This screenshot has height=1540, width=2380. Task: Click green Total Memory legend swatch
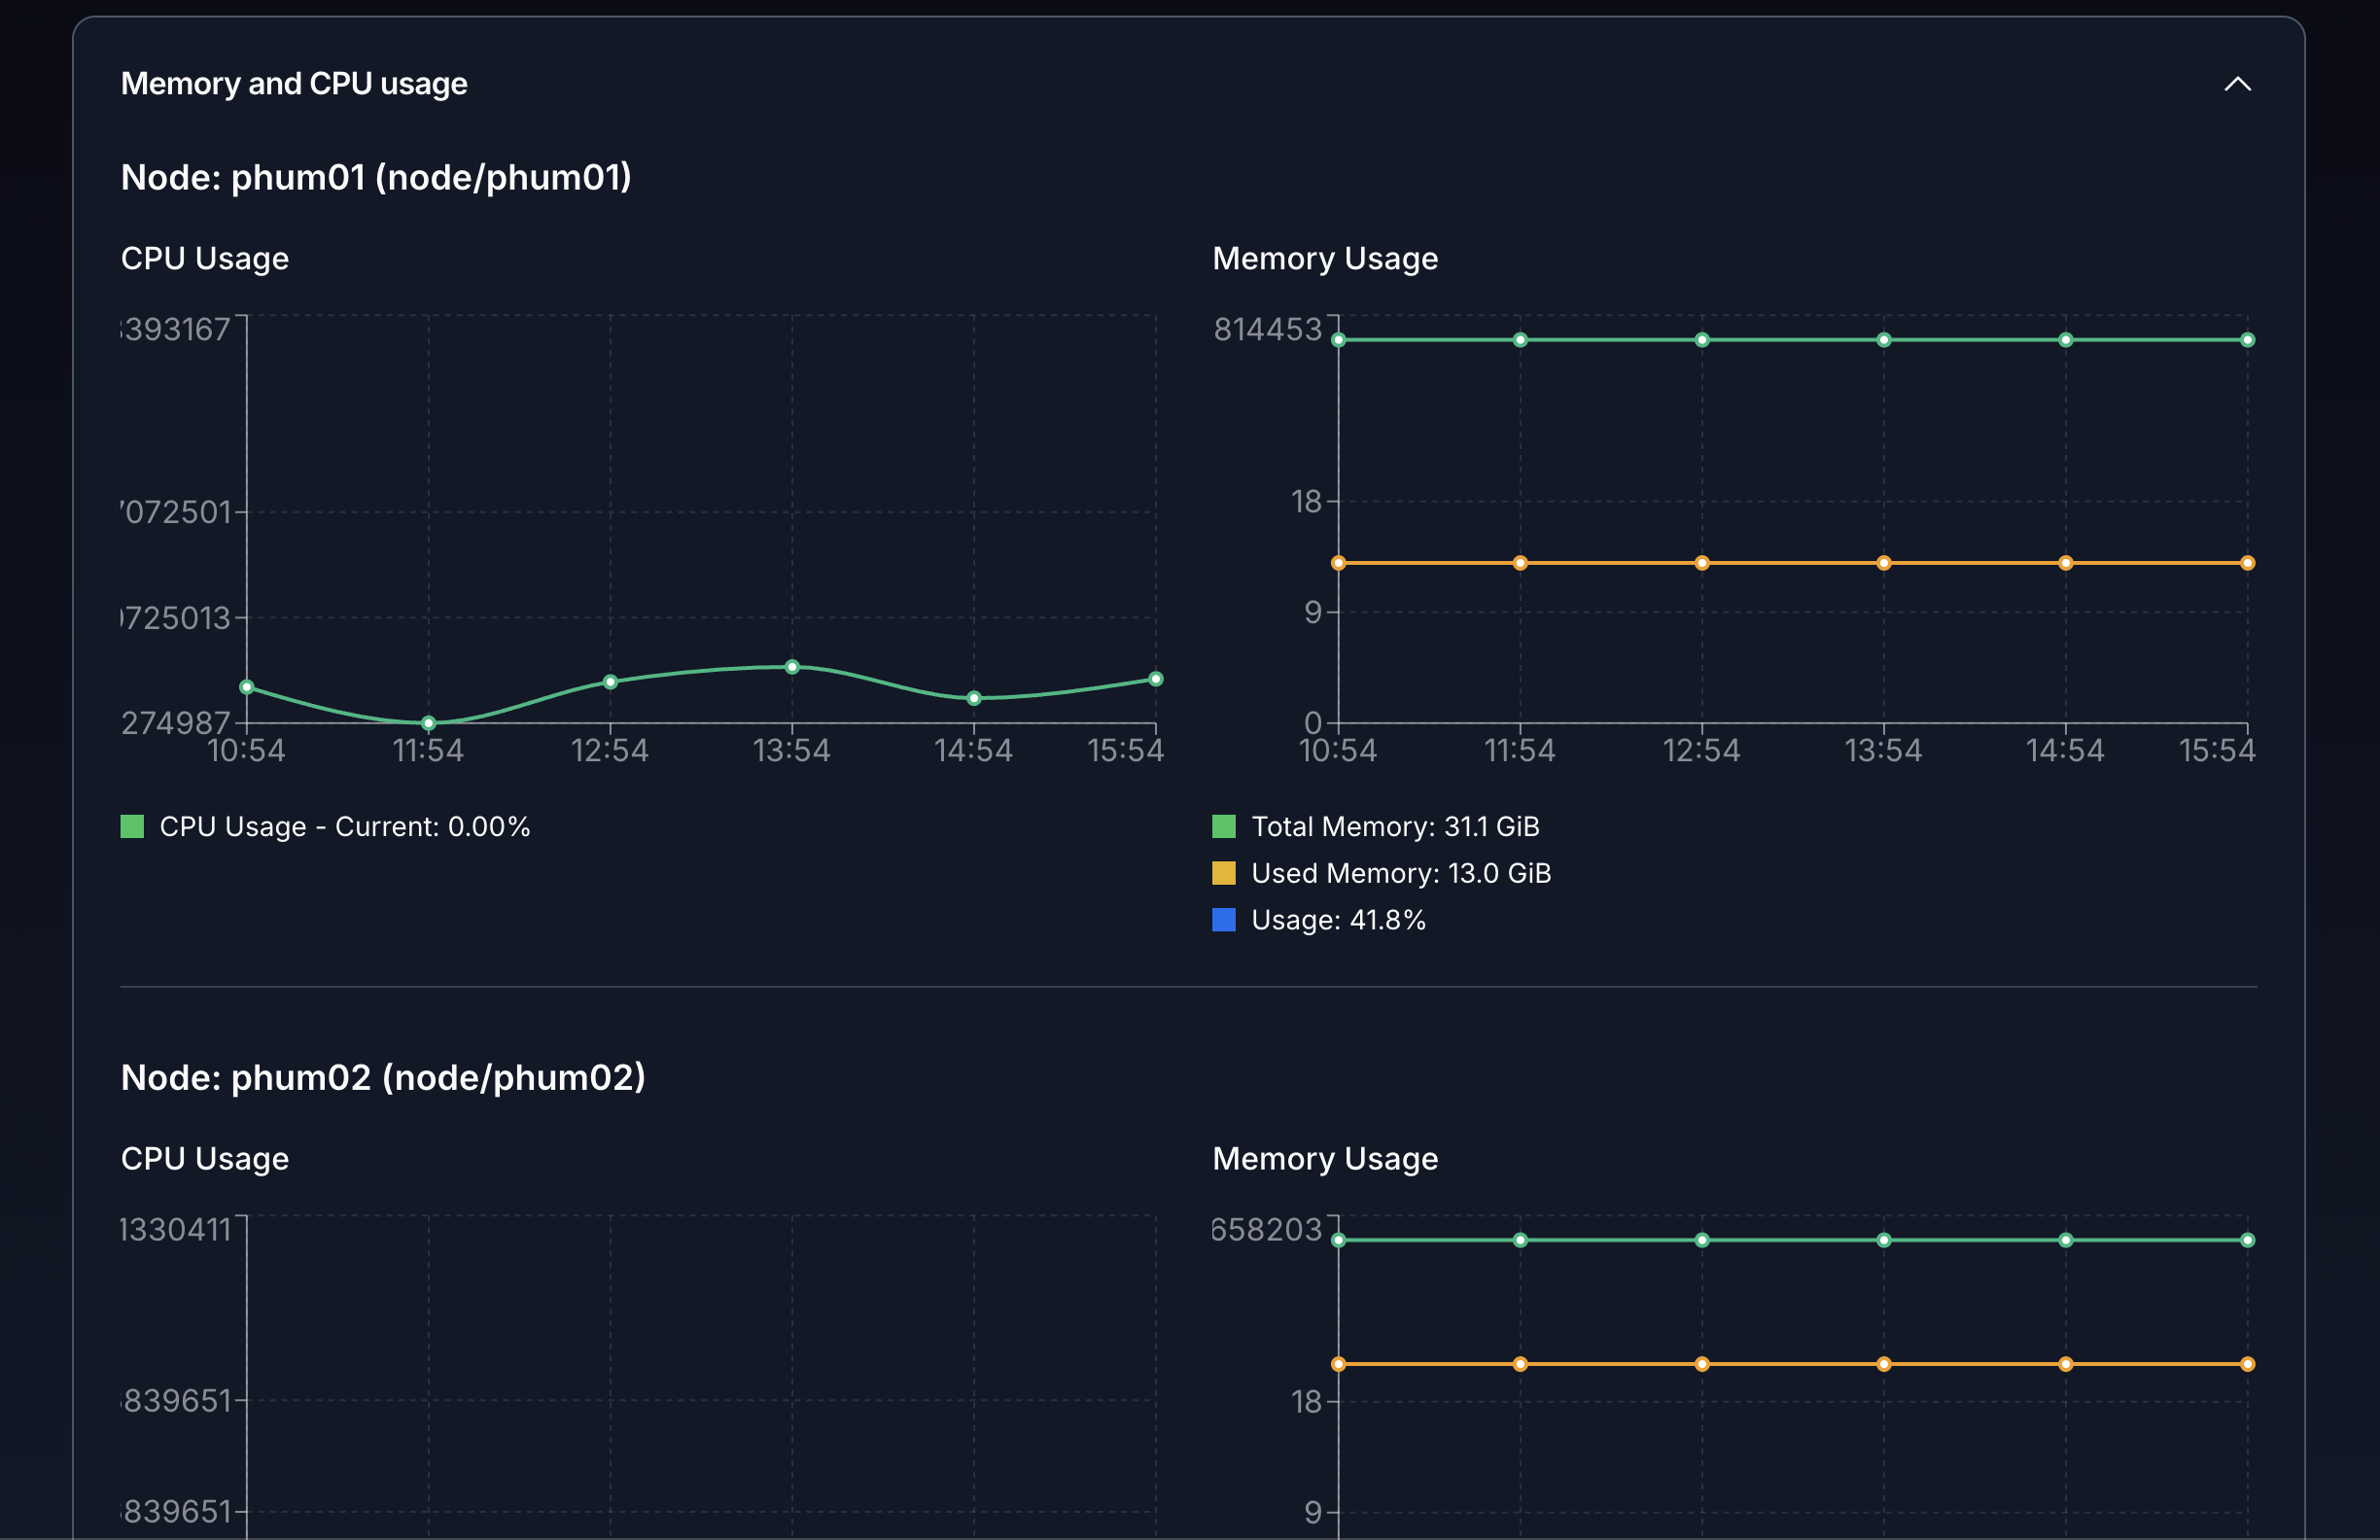pyautogui.click(x=1223, y=826)
